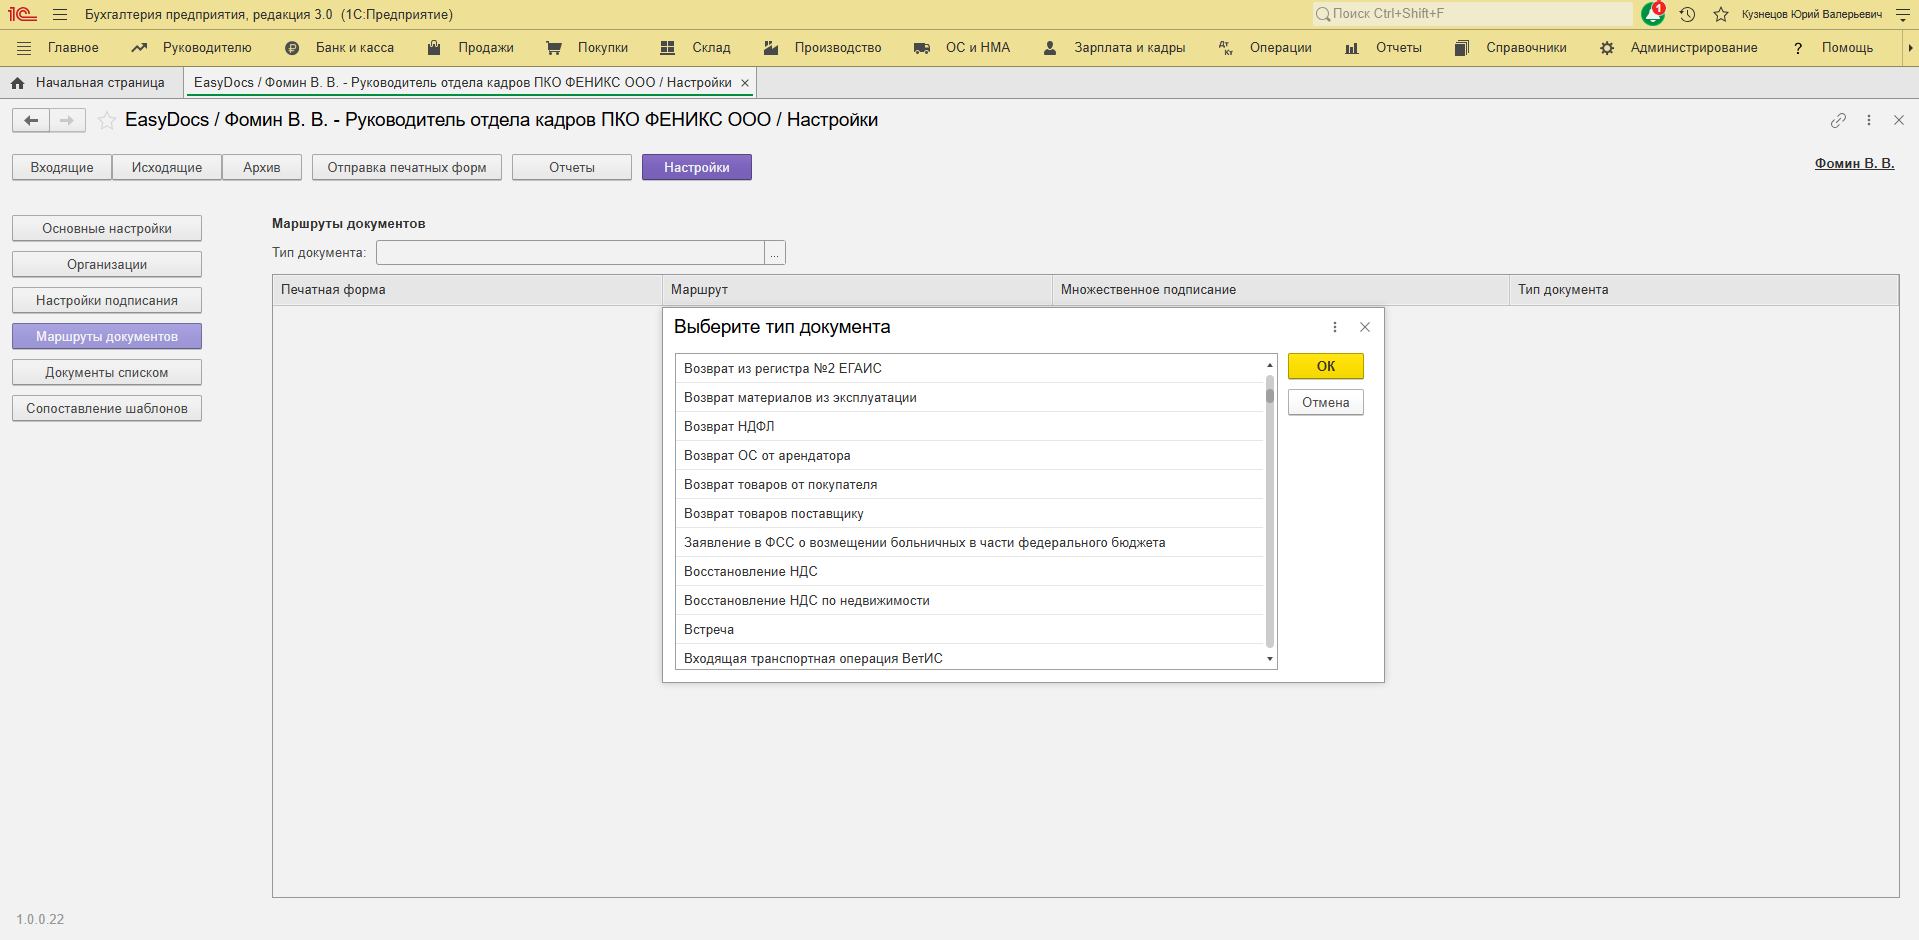Open dialog's three-dot more menu

click(x=1334, y=327)
